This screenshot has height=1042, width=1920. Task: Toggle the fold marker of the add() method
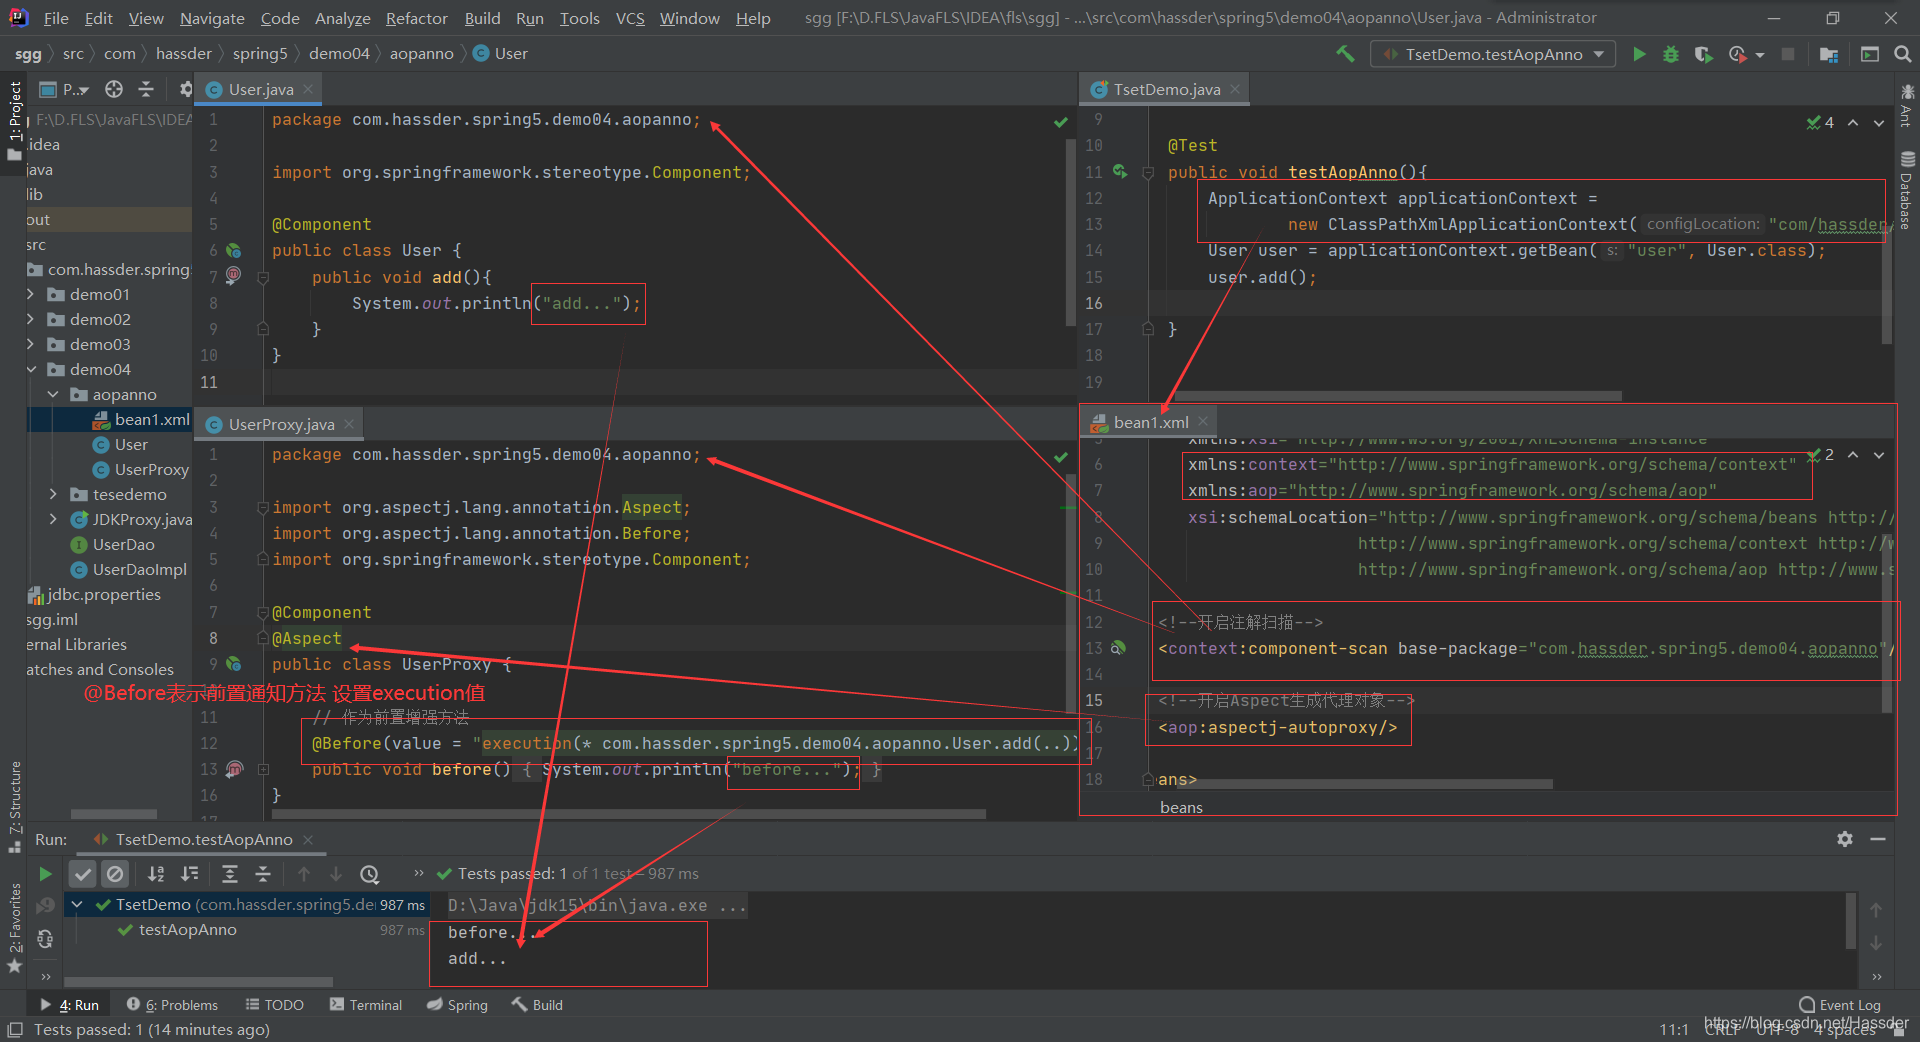point(263,278)
